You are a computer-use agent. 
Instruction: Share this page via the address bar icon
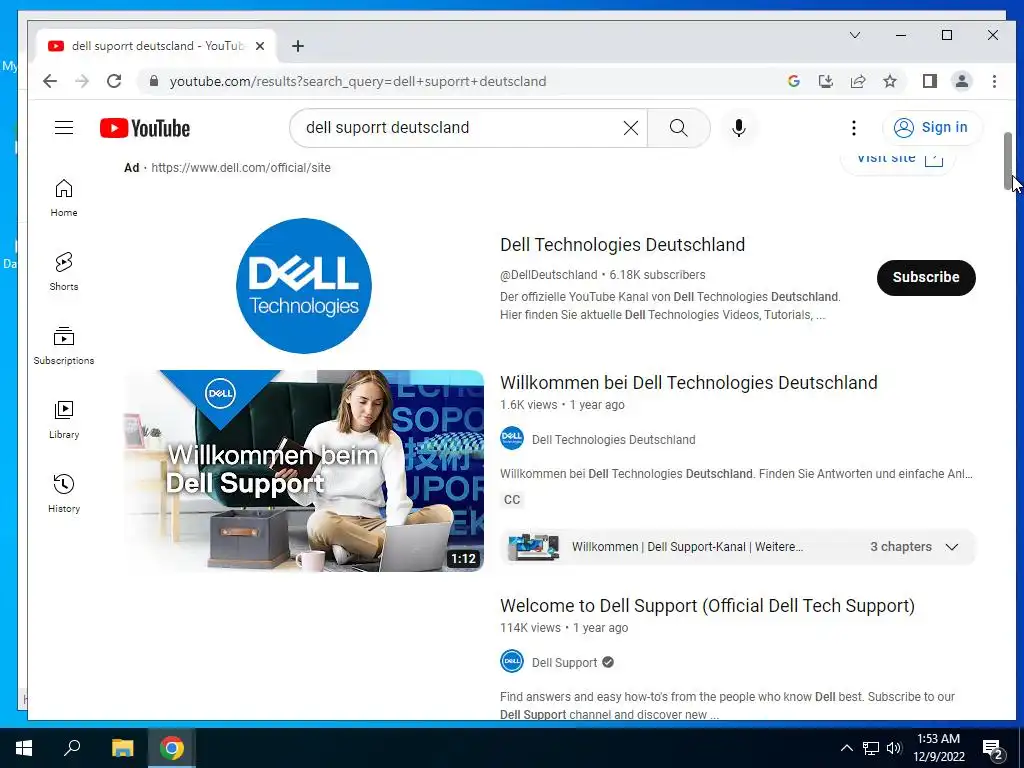click(857, 81)
